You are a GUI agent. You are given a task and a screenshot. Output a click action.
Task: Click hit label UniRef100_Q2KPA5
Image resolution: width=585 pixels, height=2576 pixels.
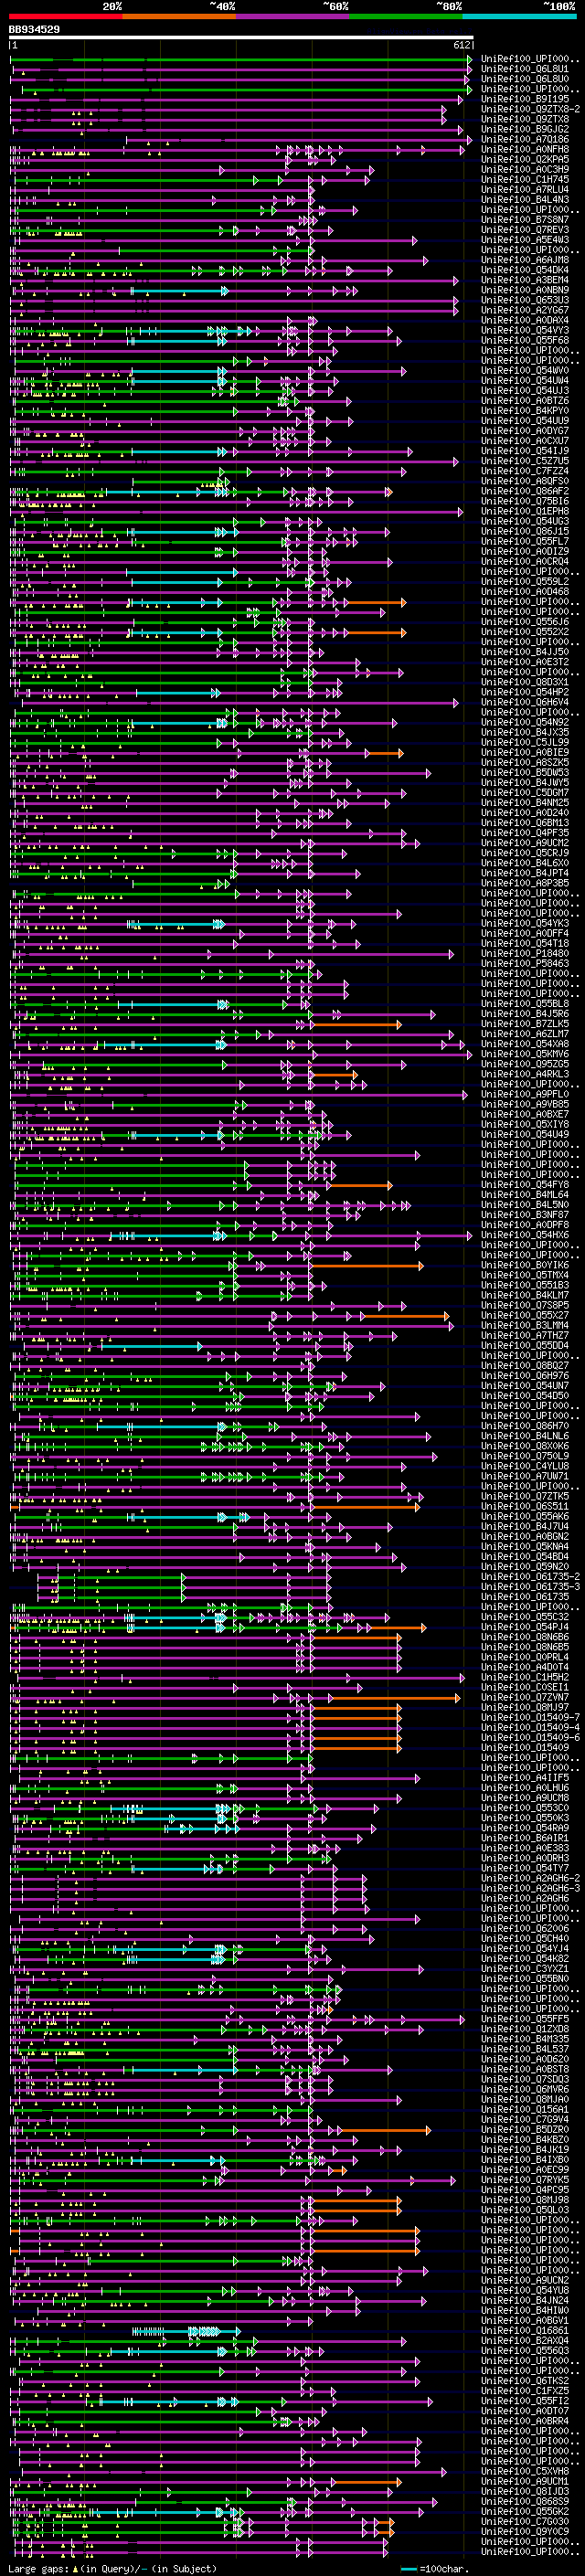pos(525,159)
